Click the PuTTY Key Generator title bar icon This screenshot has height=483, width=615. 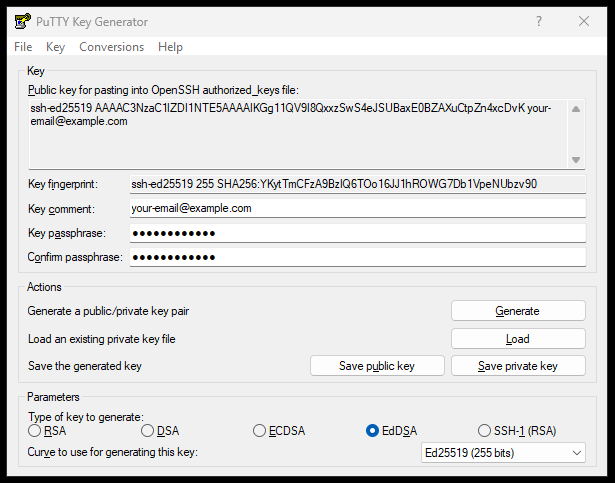point(20,21)
